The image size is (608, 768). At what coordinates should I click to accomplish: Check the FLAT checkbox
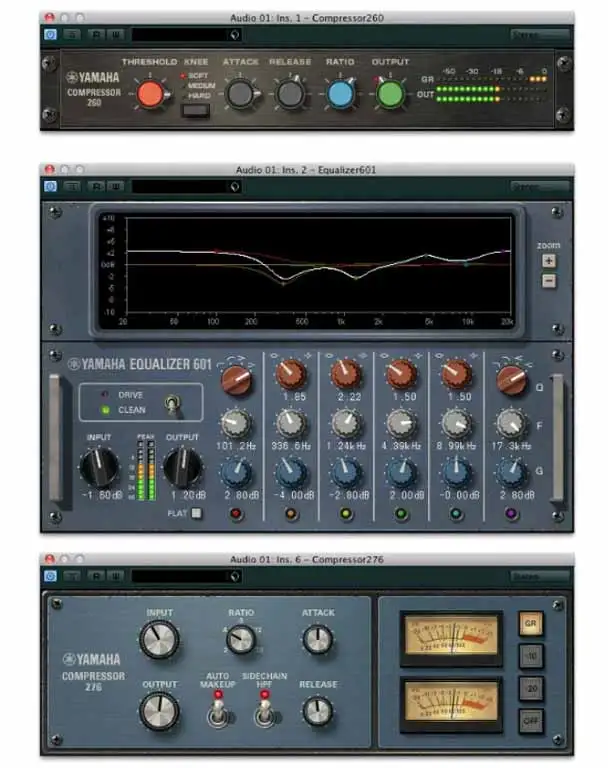(196, 513)
